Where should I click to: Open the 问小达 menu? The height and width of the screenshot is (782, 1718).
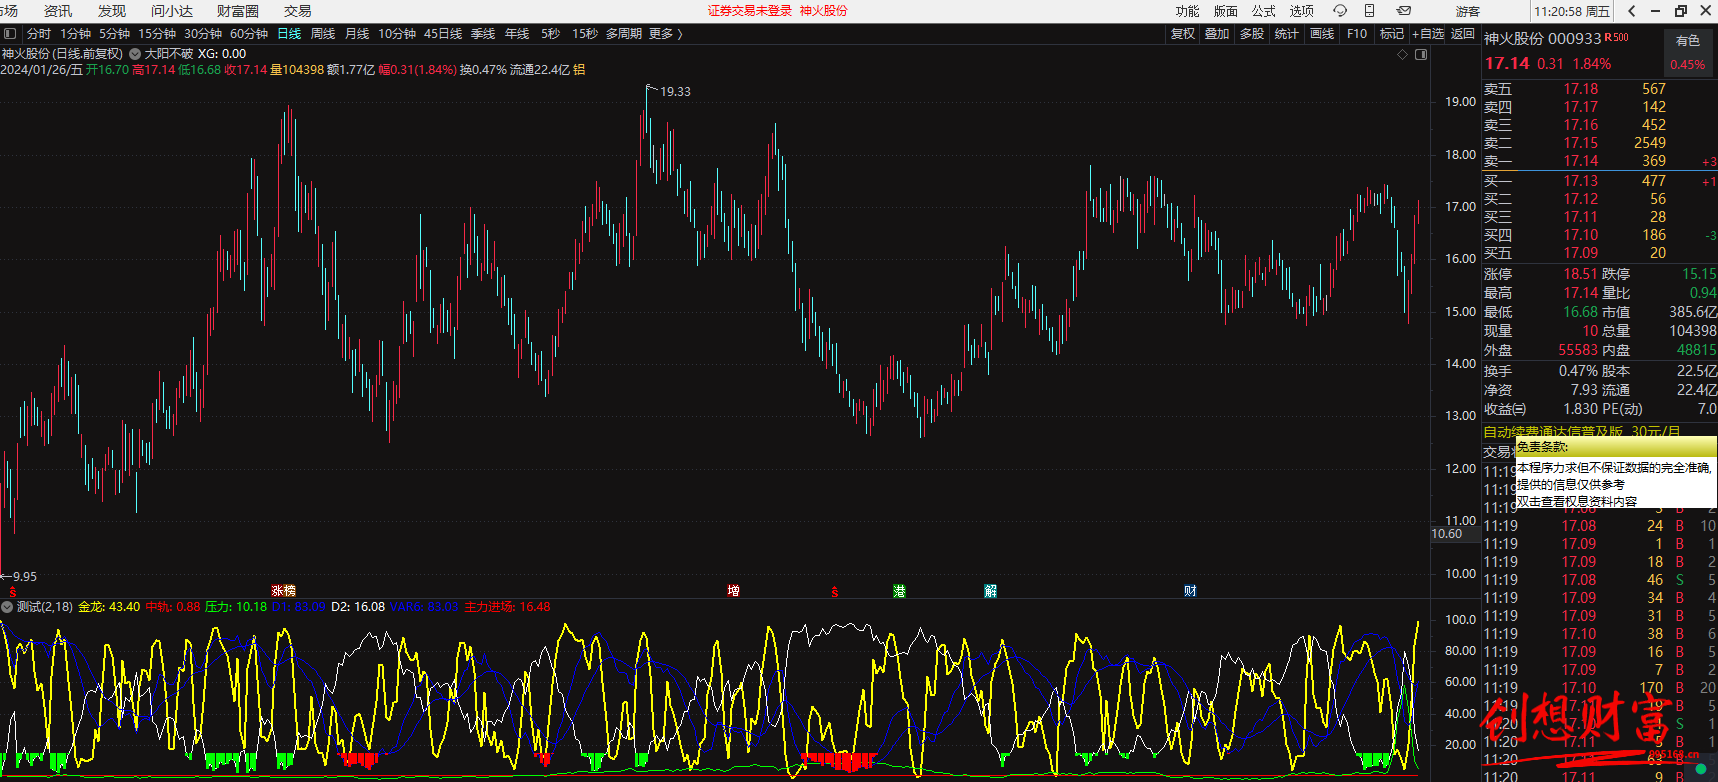coord(172,11)
